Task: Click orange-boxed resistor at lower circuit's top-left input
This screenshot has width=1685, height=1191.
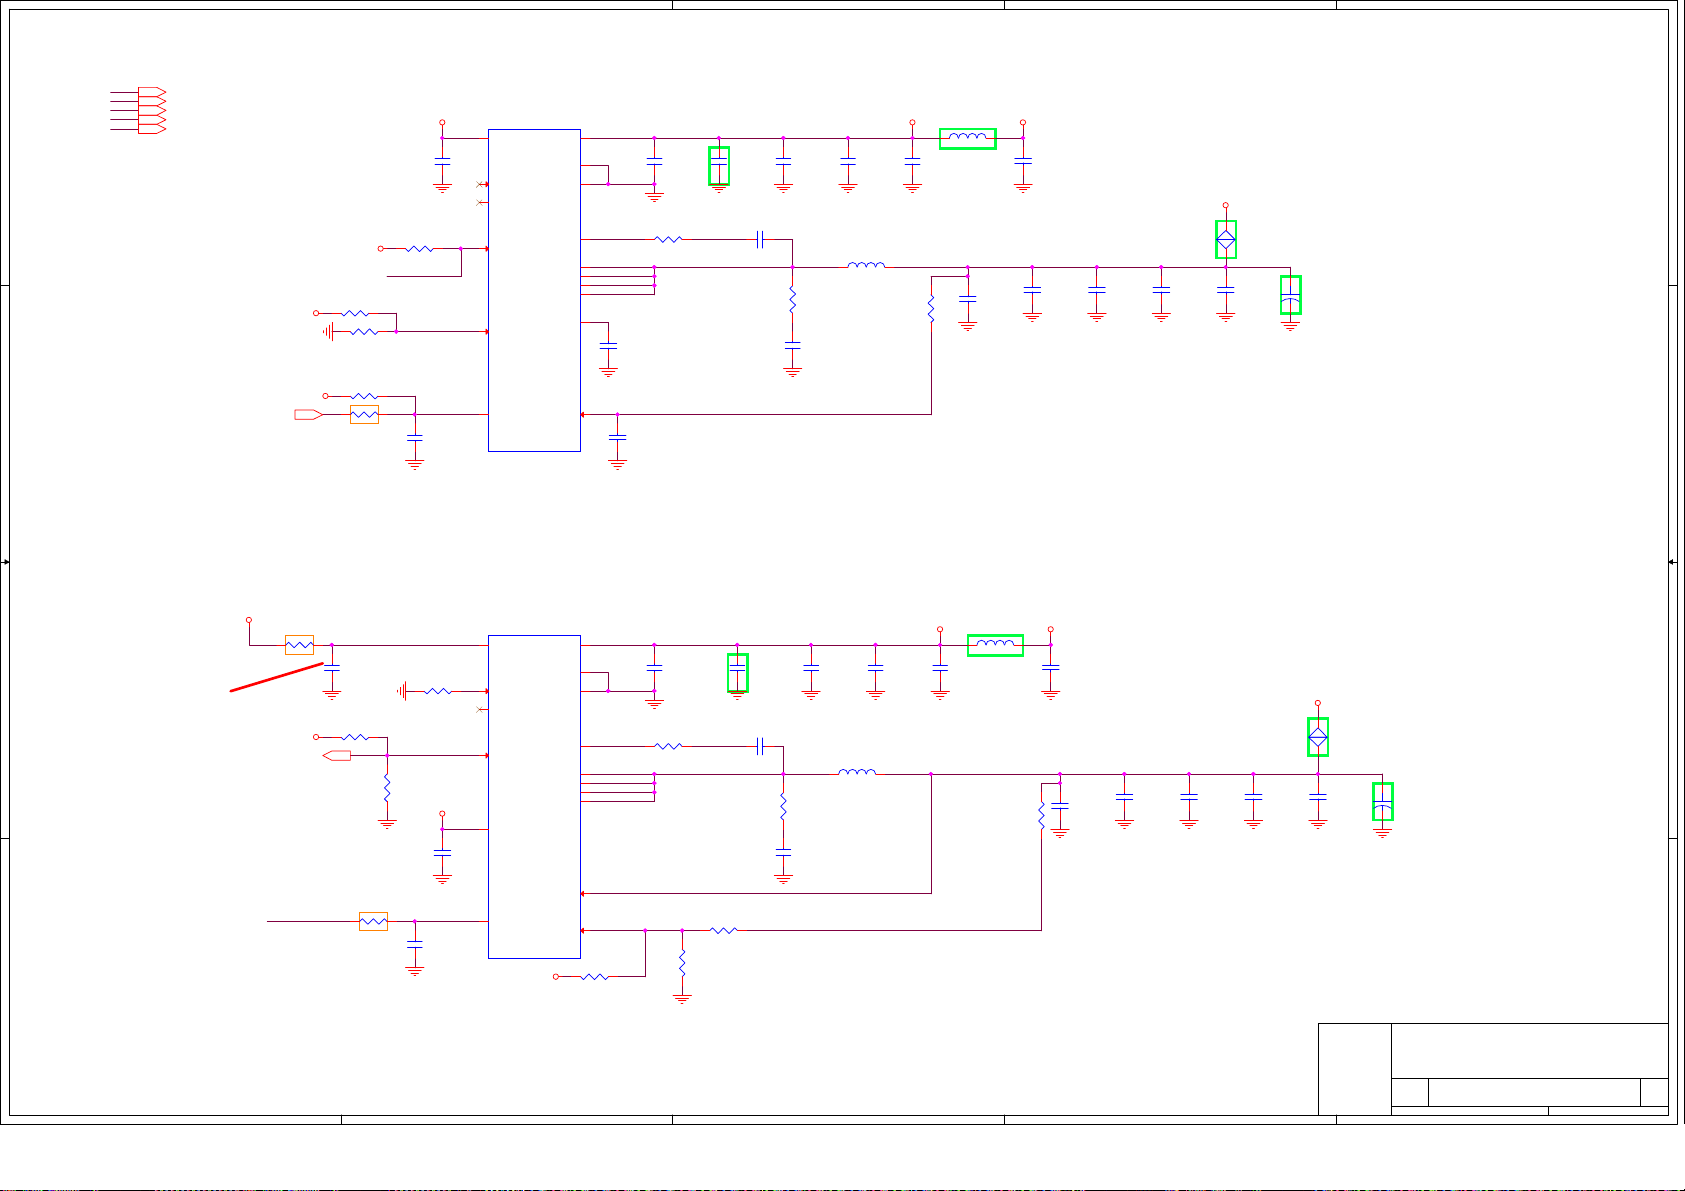Action: (x=300, y=645)
